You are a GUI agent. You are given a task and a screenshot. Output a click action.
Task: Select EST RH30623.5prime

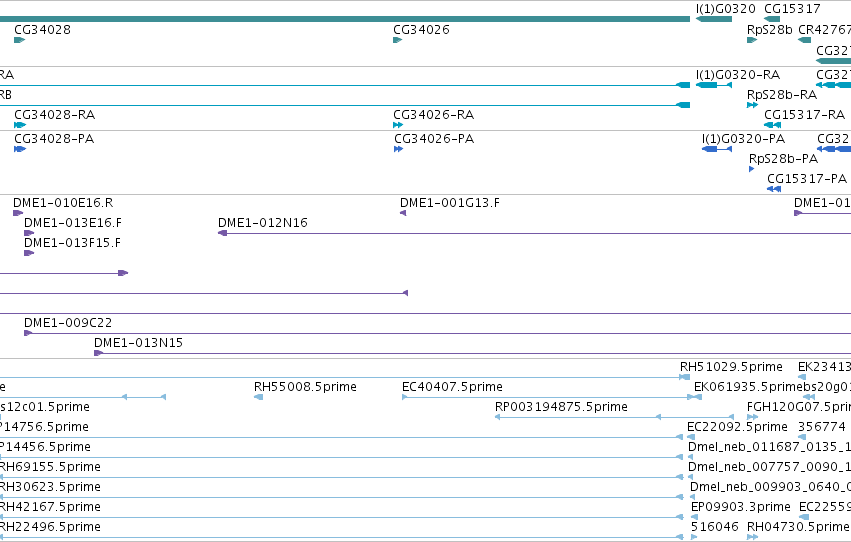[49, 487]
